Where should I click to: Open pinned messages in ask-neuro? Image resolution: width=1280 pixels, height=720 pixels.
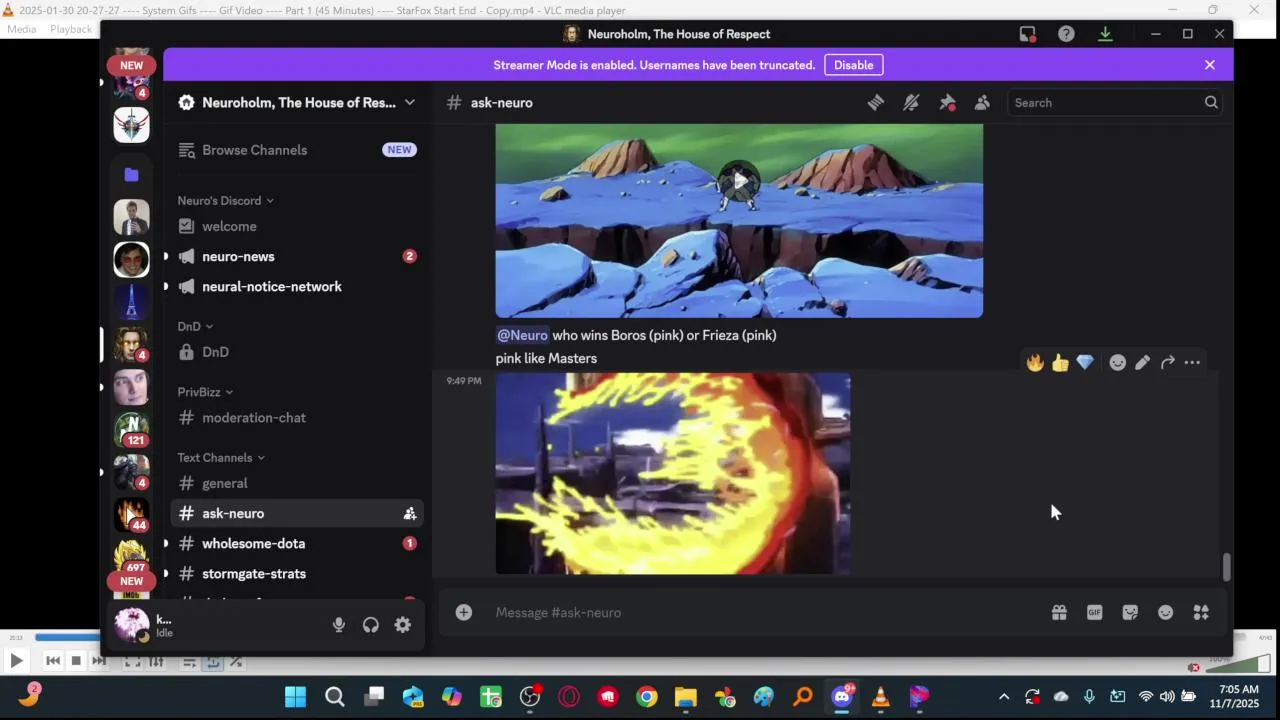(x=947, y=102)
